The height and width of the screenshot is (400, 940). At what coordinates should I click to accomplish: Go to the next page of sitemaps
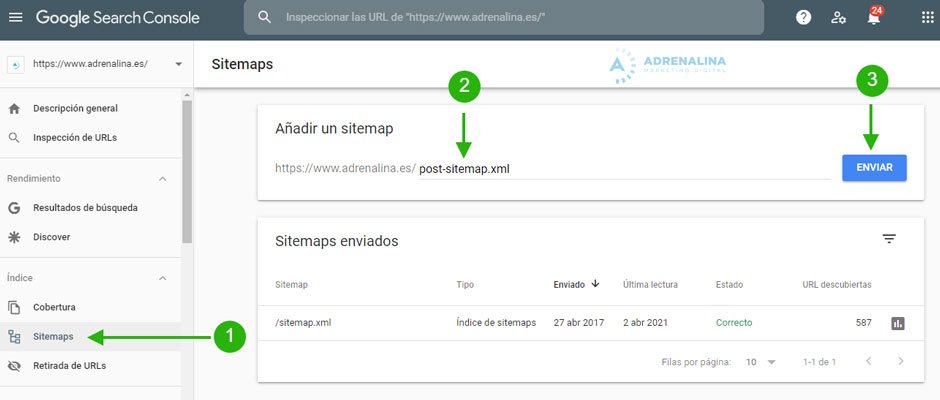[900, 361]
